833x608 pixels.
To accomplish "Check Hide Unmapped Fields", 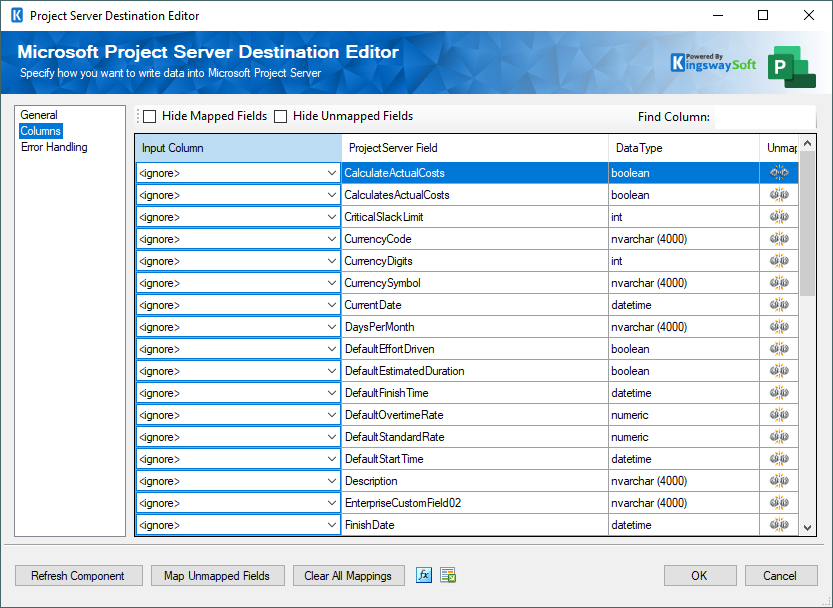I will pos(280,116).
